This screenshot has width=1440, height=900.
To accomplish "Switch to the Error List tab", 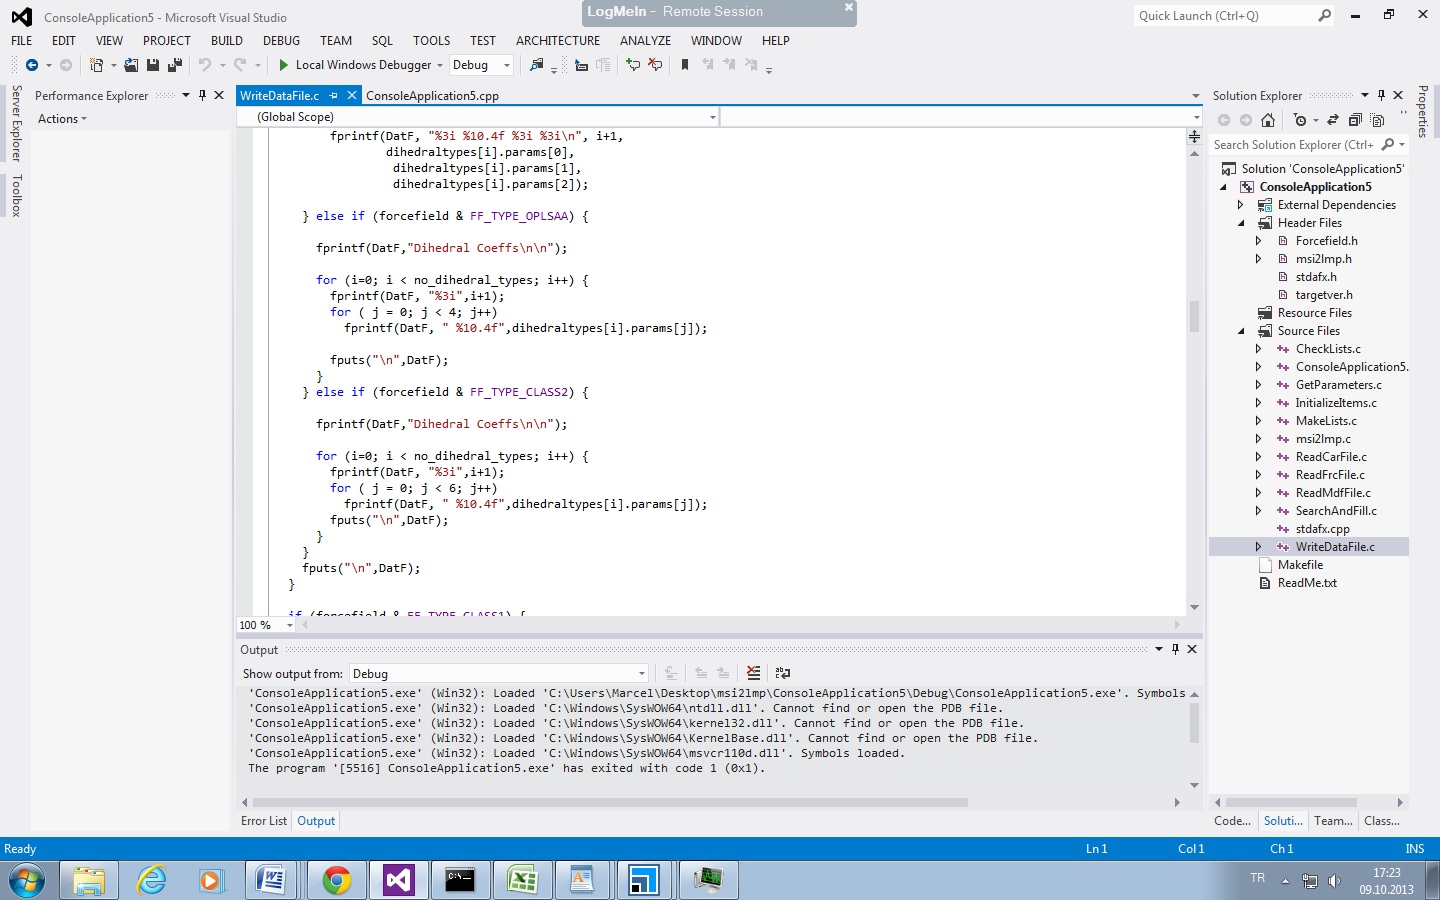I will 264,821.
